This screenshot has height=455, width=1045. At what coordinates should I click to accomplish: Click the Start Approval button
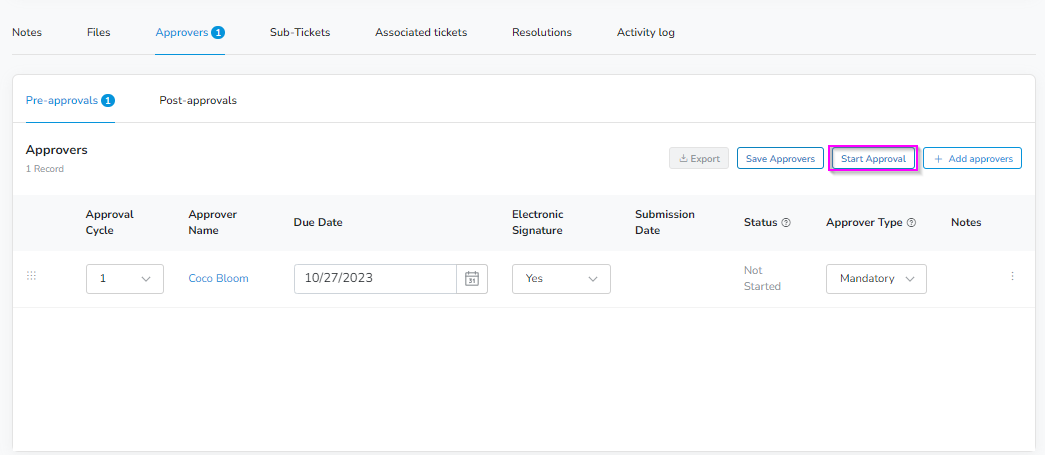click(873, 159)
